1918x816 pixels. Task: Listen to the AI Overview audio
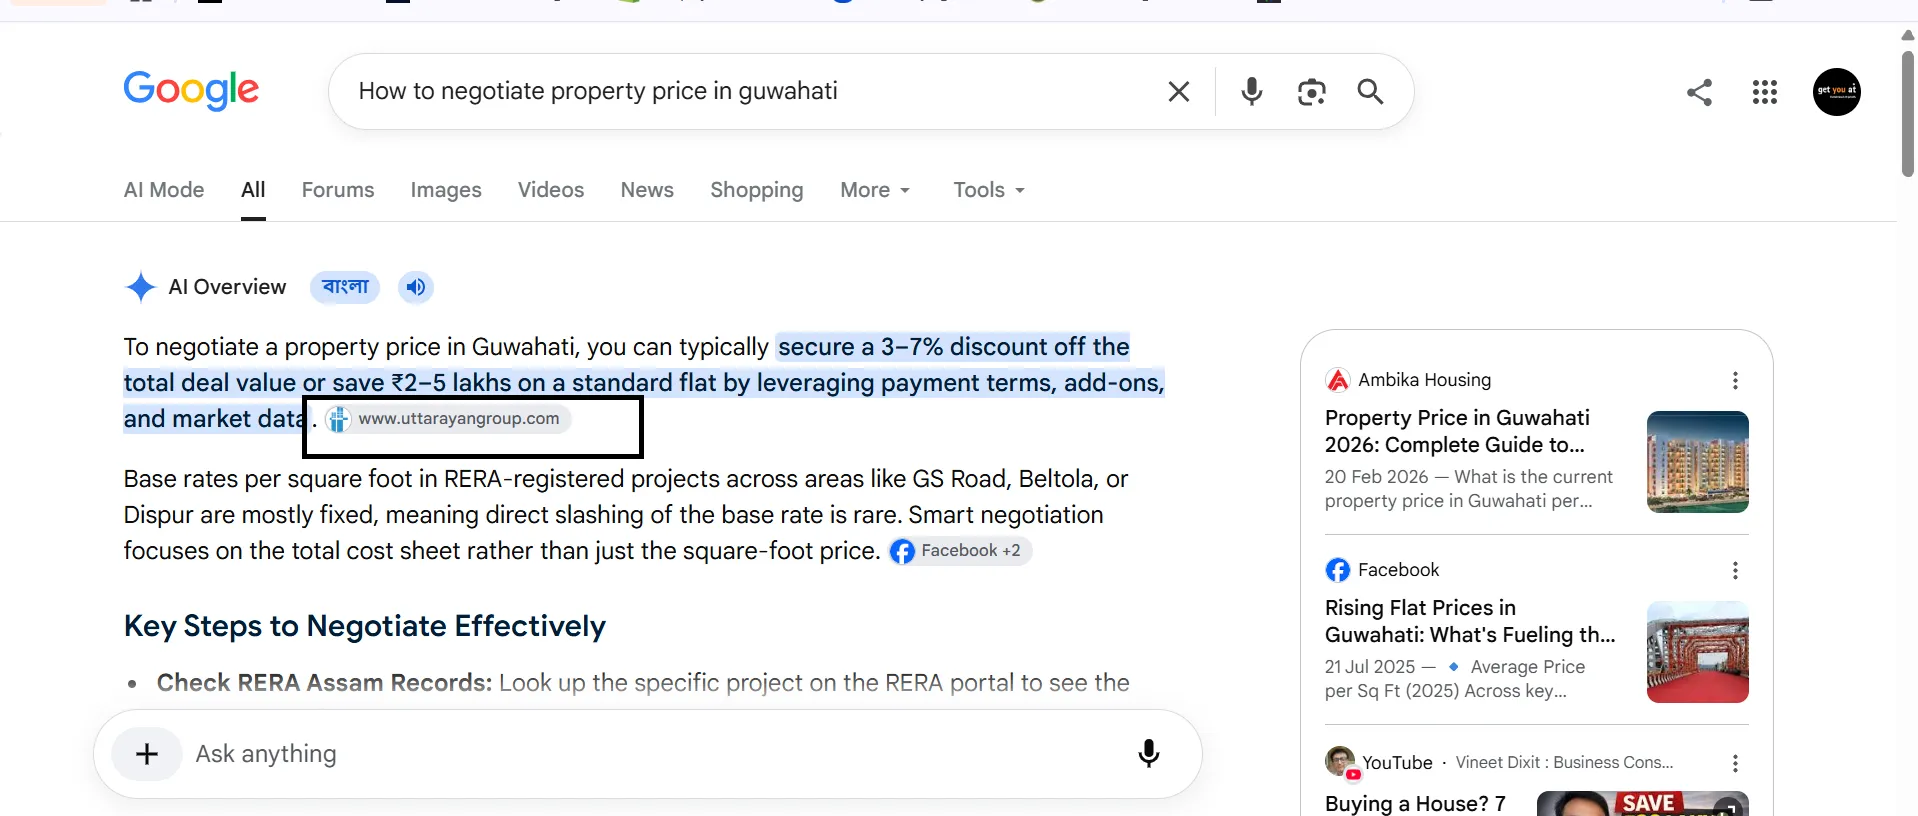coord(416,287)
